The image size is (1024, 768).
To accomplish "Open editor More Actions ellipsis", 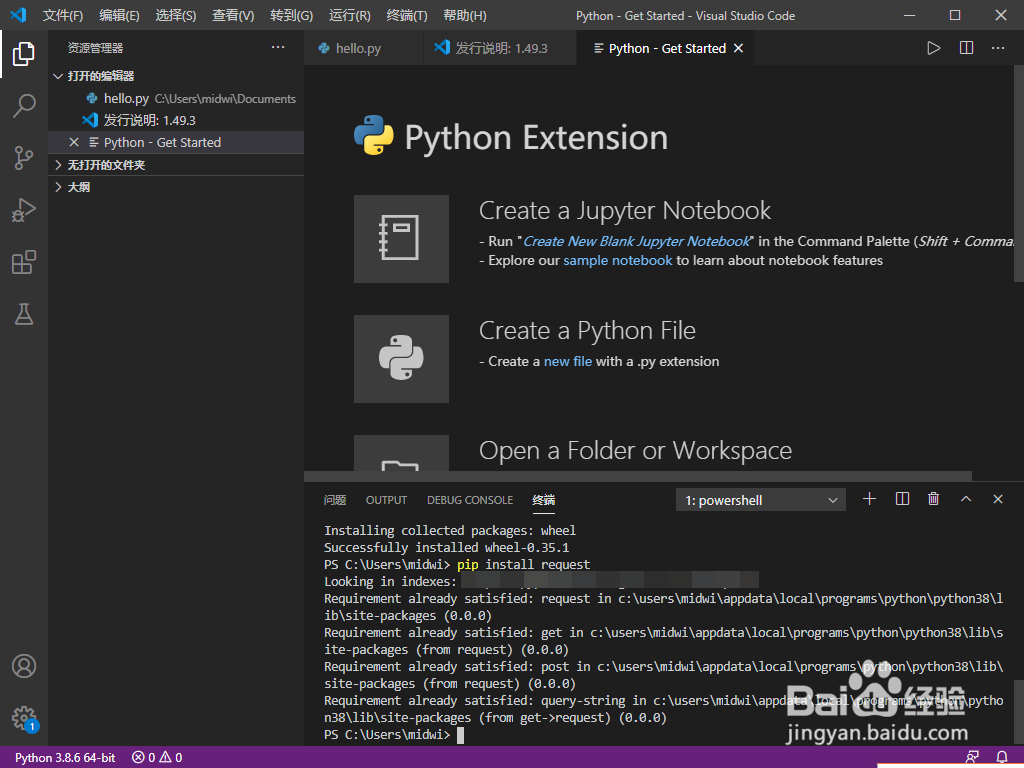I will click(x=997, y=48).
